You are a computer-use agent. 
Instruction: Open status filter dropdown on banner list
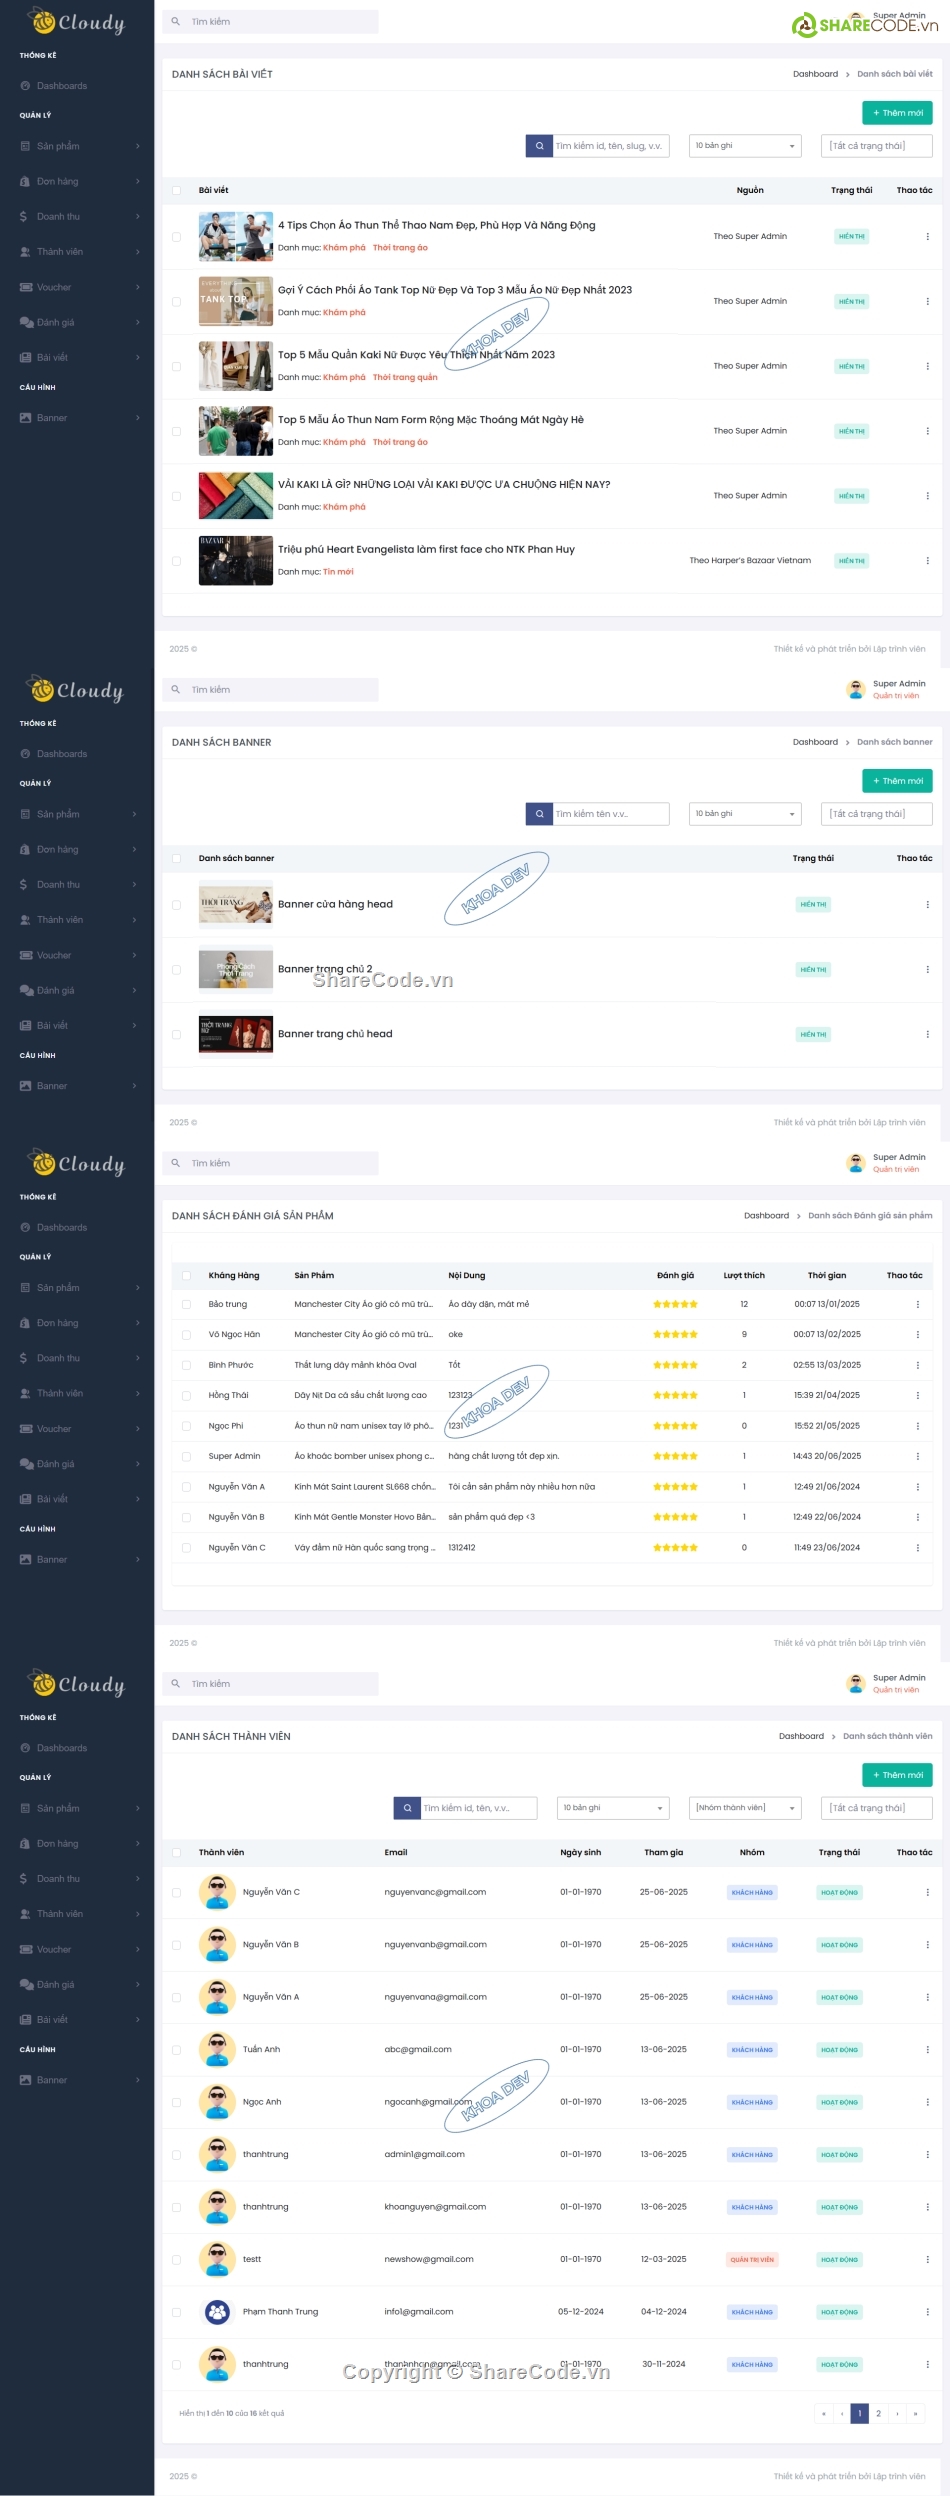click(x=876, y=814)
